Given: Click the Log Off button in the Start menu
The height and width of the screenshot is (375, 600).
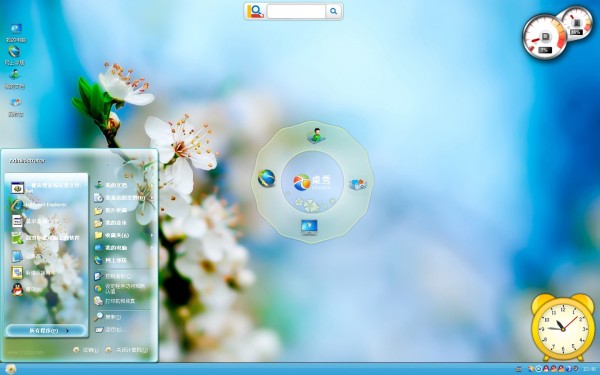Looking at the screenshot, I should point(86,350).
